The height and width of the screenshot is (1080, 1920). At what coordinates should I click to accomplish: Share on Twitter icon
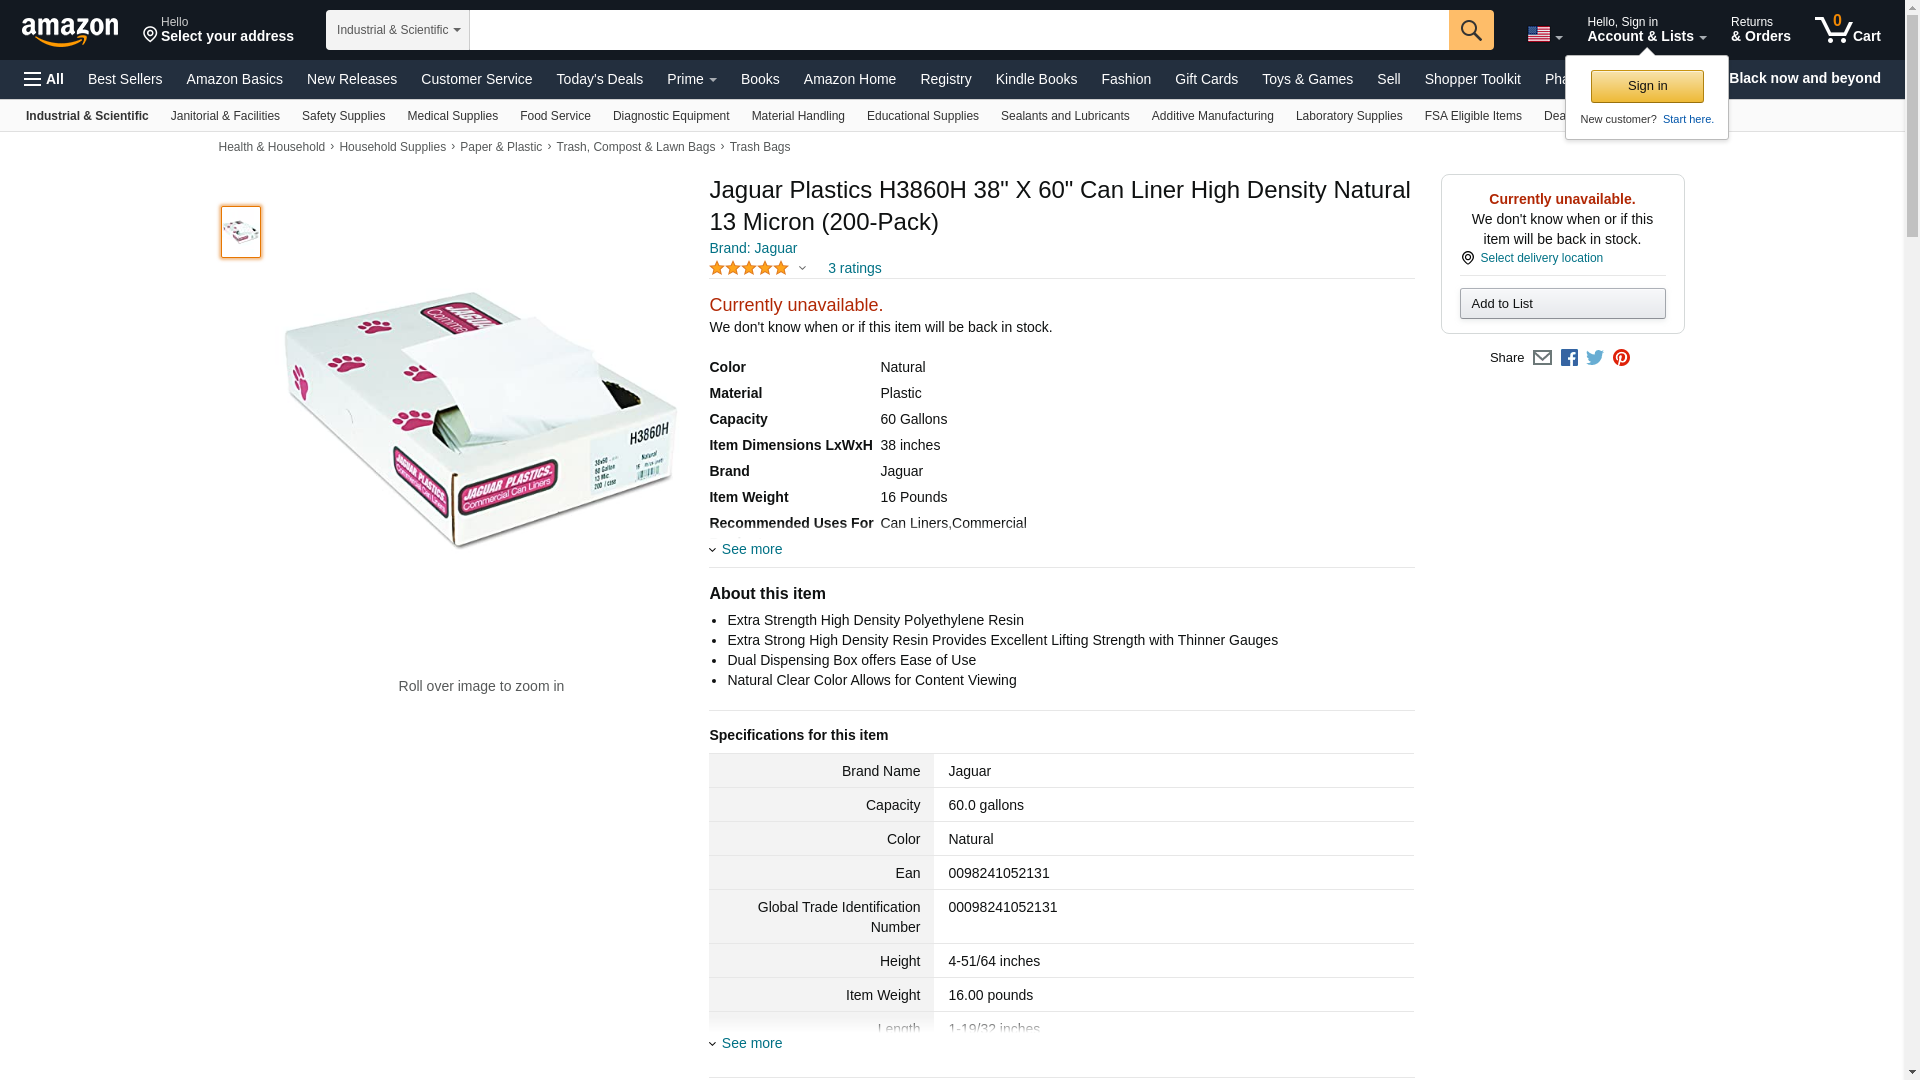click(1595, 358)
